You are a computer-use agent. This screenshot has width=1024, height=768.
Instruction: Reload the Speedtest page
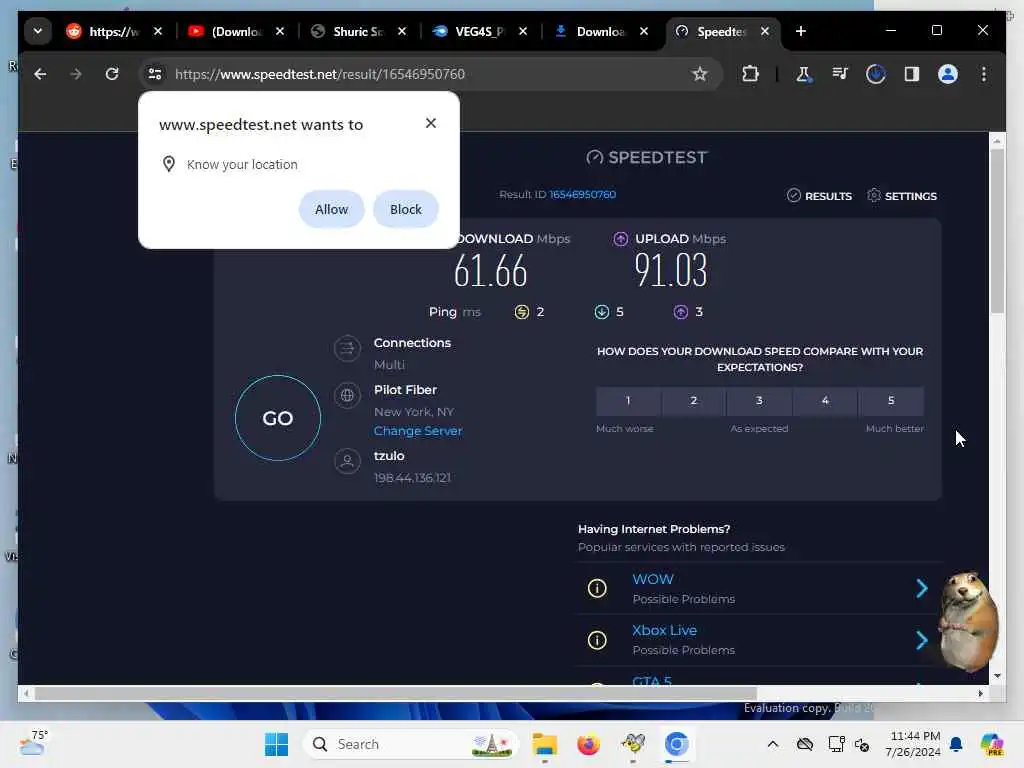[x=112, y=74]
